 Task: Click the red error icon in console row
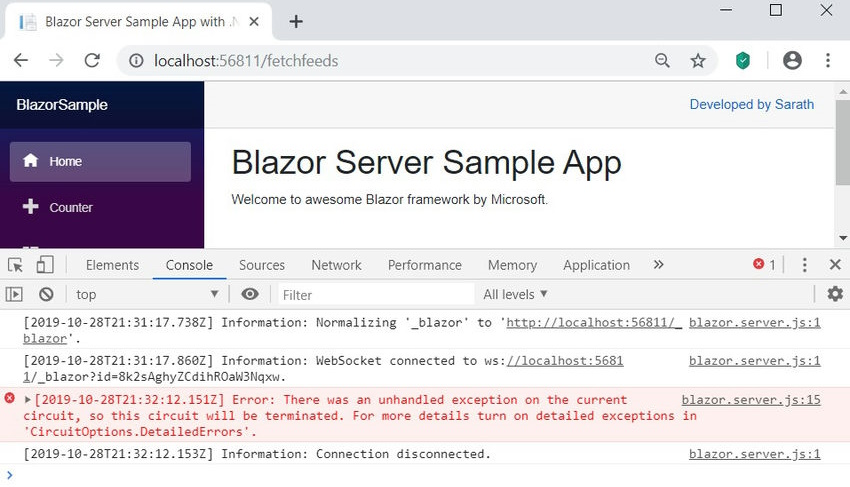[10, 399]
